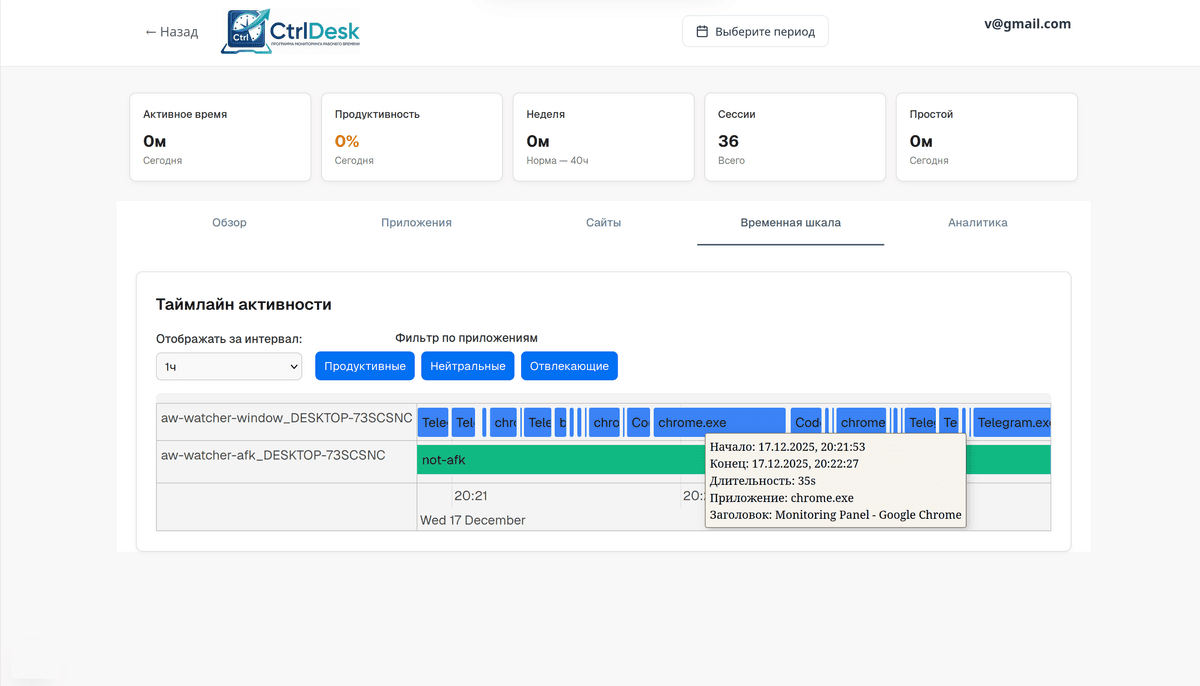The height and width of the screenshot is (686, 1200).
Task: Select the wide chrome.exe timeline block
Action: coord(719,422)
